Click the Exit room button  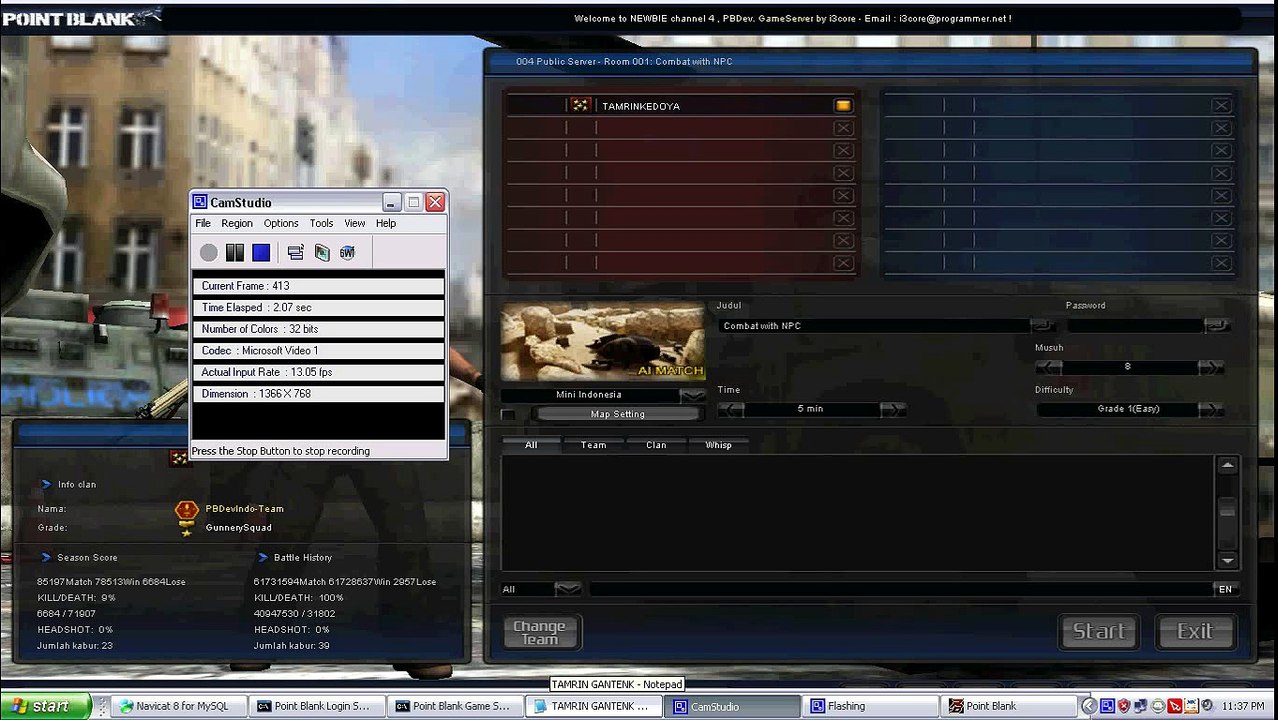(1195, 631)
